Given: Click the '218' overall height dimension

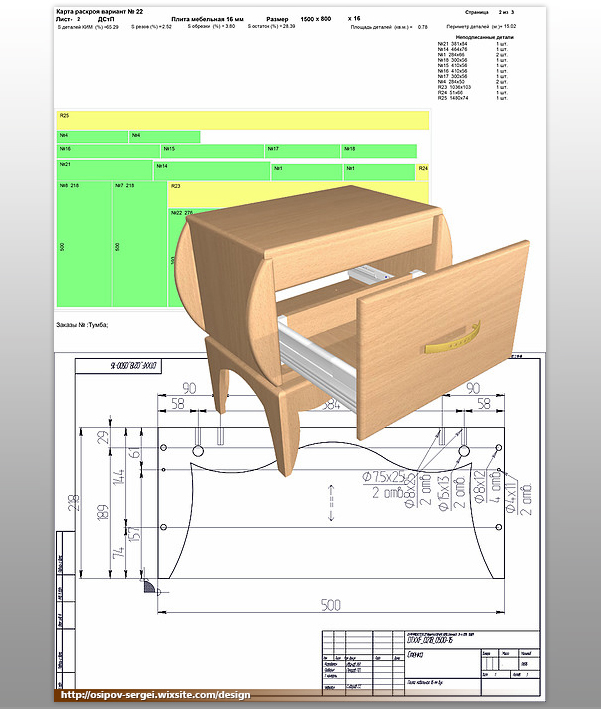Looking at the screenshot, I should 74,503.
